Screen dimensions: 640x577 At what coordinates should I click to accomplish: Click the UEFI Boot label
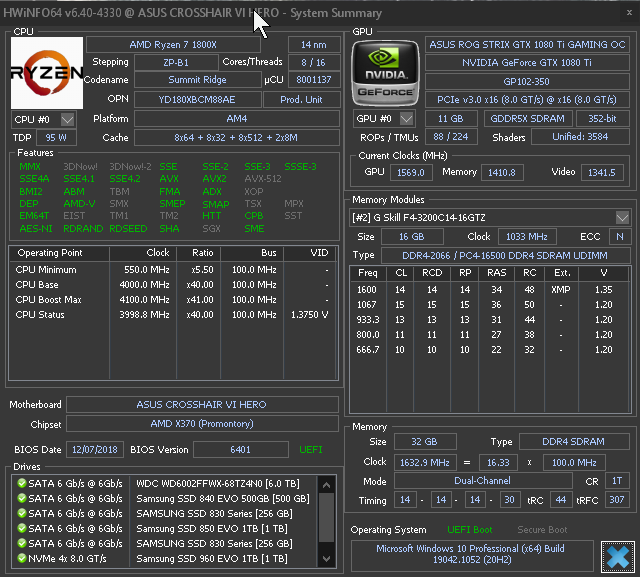tap(470, 530)
